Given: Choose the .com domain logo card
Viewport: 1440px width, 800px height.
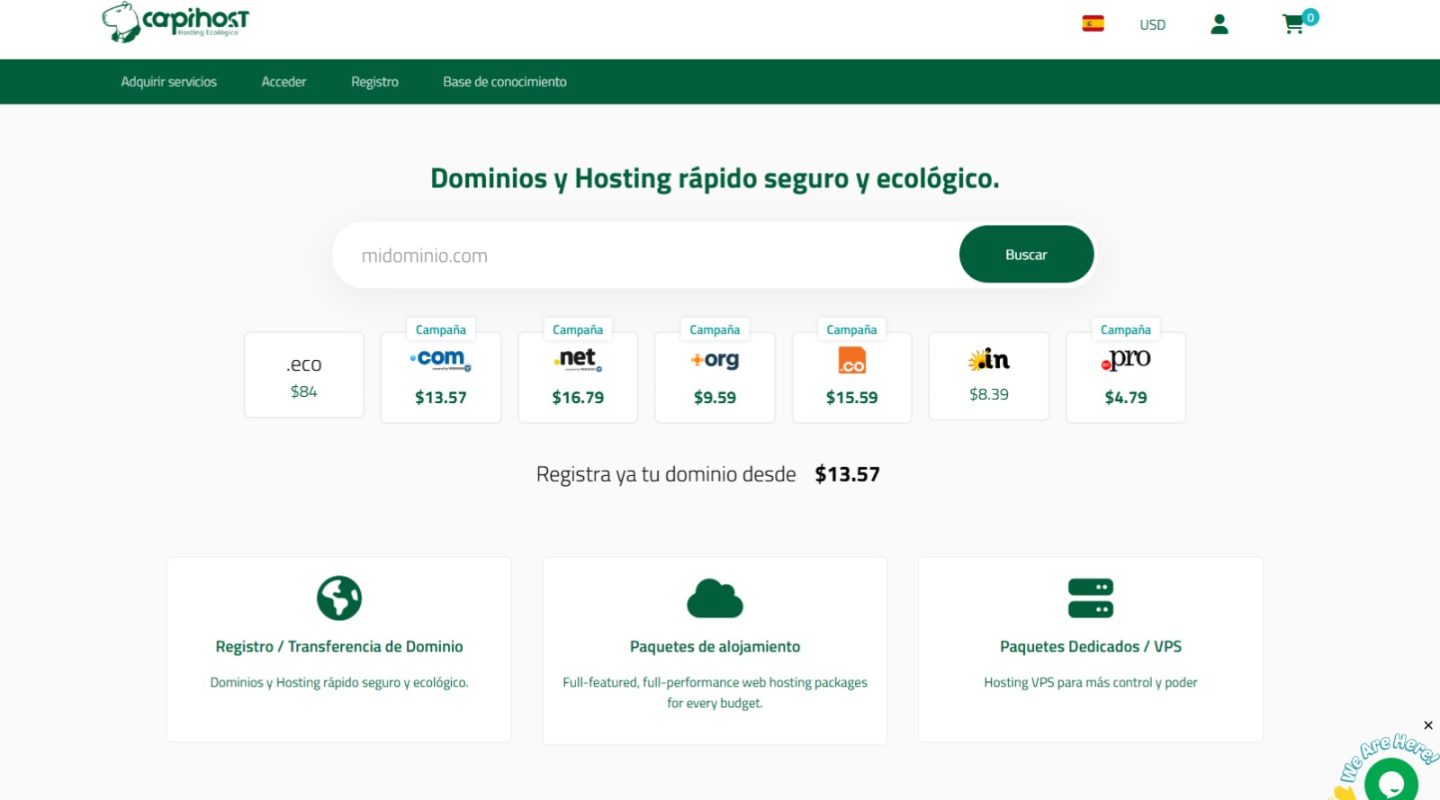Looking at the screenshot, I should pos(441,376).
